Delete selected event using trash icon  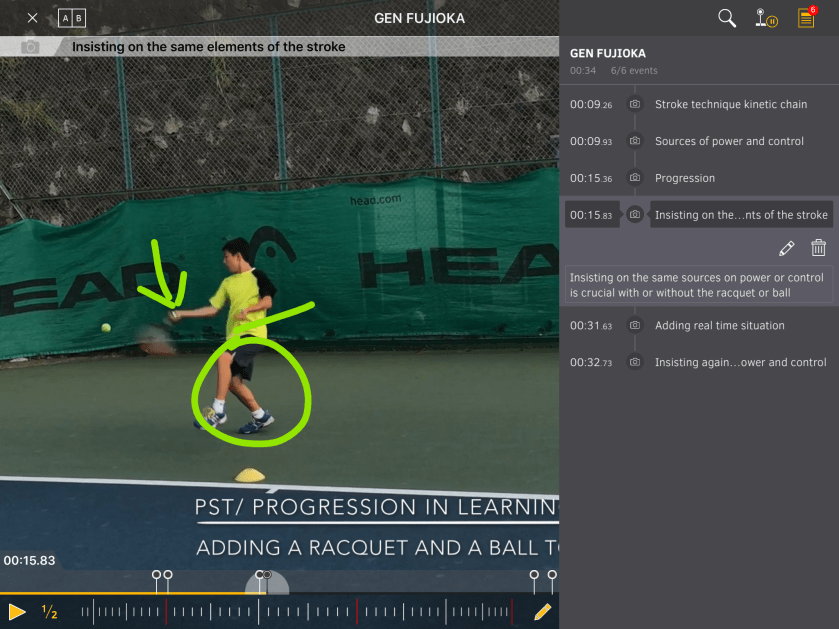tap(818, 248)
